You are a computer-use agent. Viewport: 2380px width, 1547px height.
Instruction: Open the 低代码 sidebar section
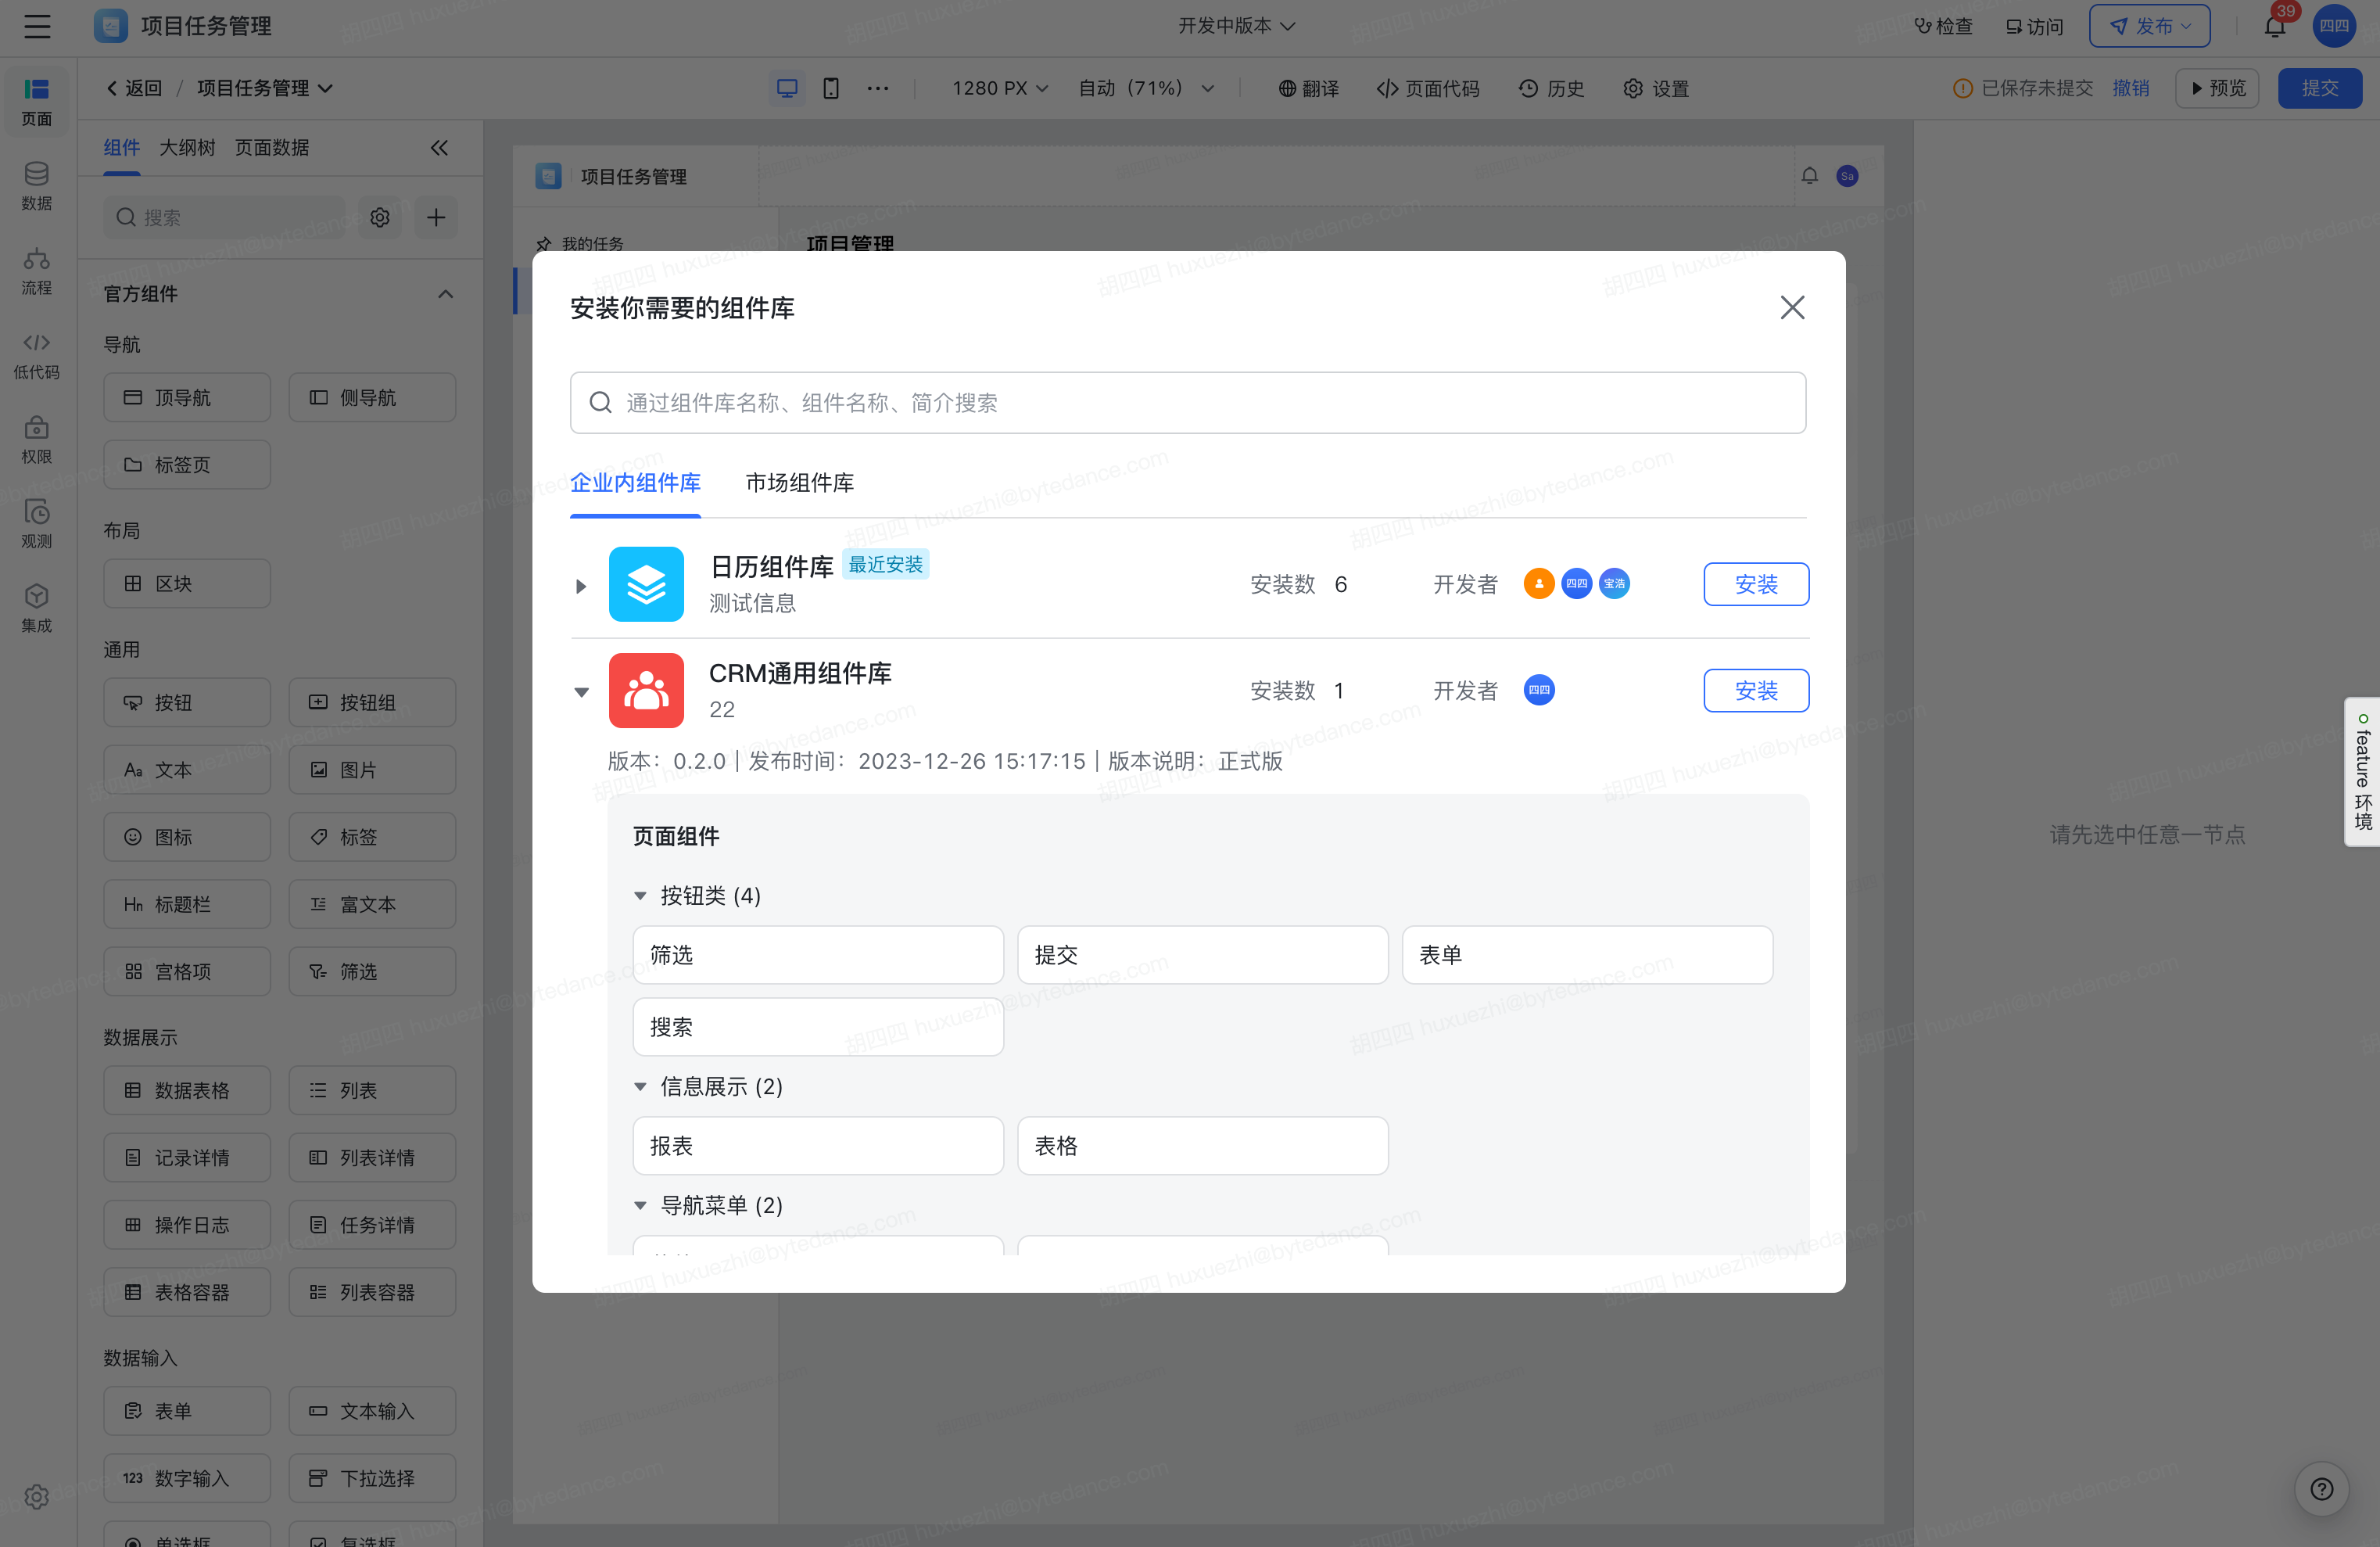(x=37, y=356)
